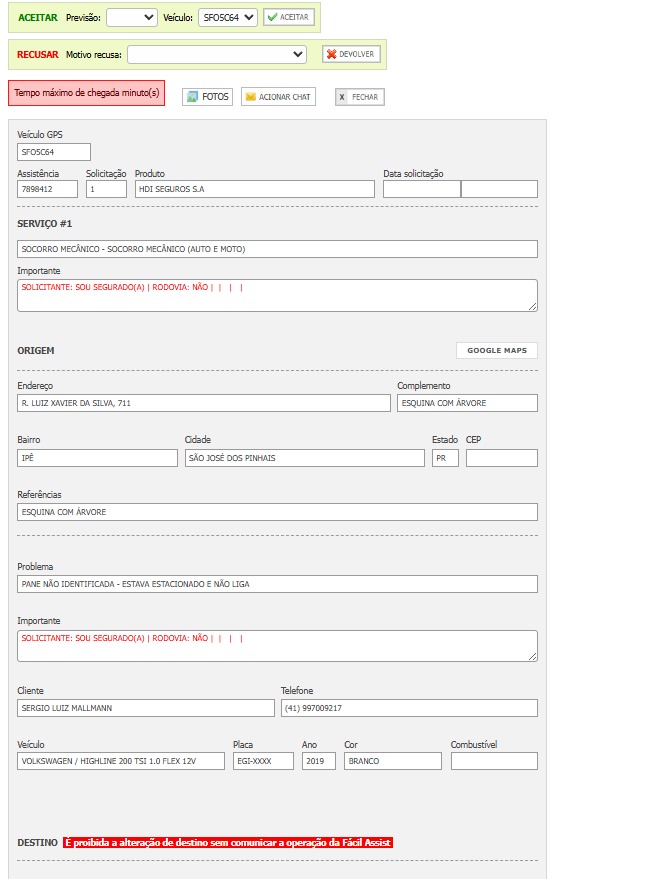This screenshot has height=879, width=663.
Task: Select the Solicitação field
Action: click(x=106, y=189)
